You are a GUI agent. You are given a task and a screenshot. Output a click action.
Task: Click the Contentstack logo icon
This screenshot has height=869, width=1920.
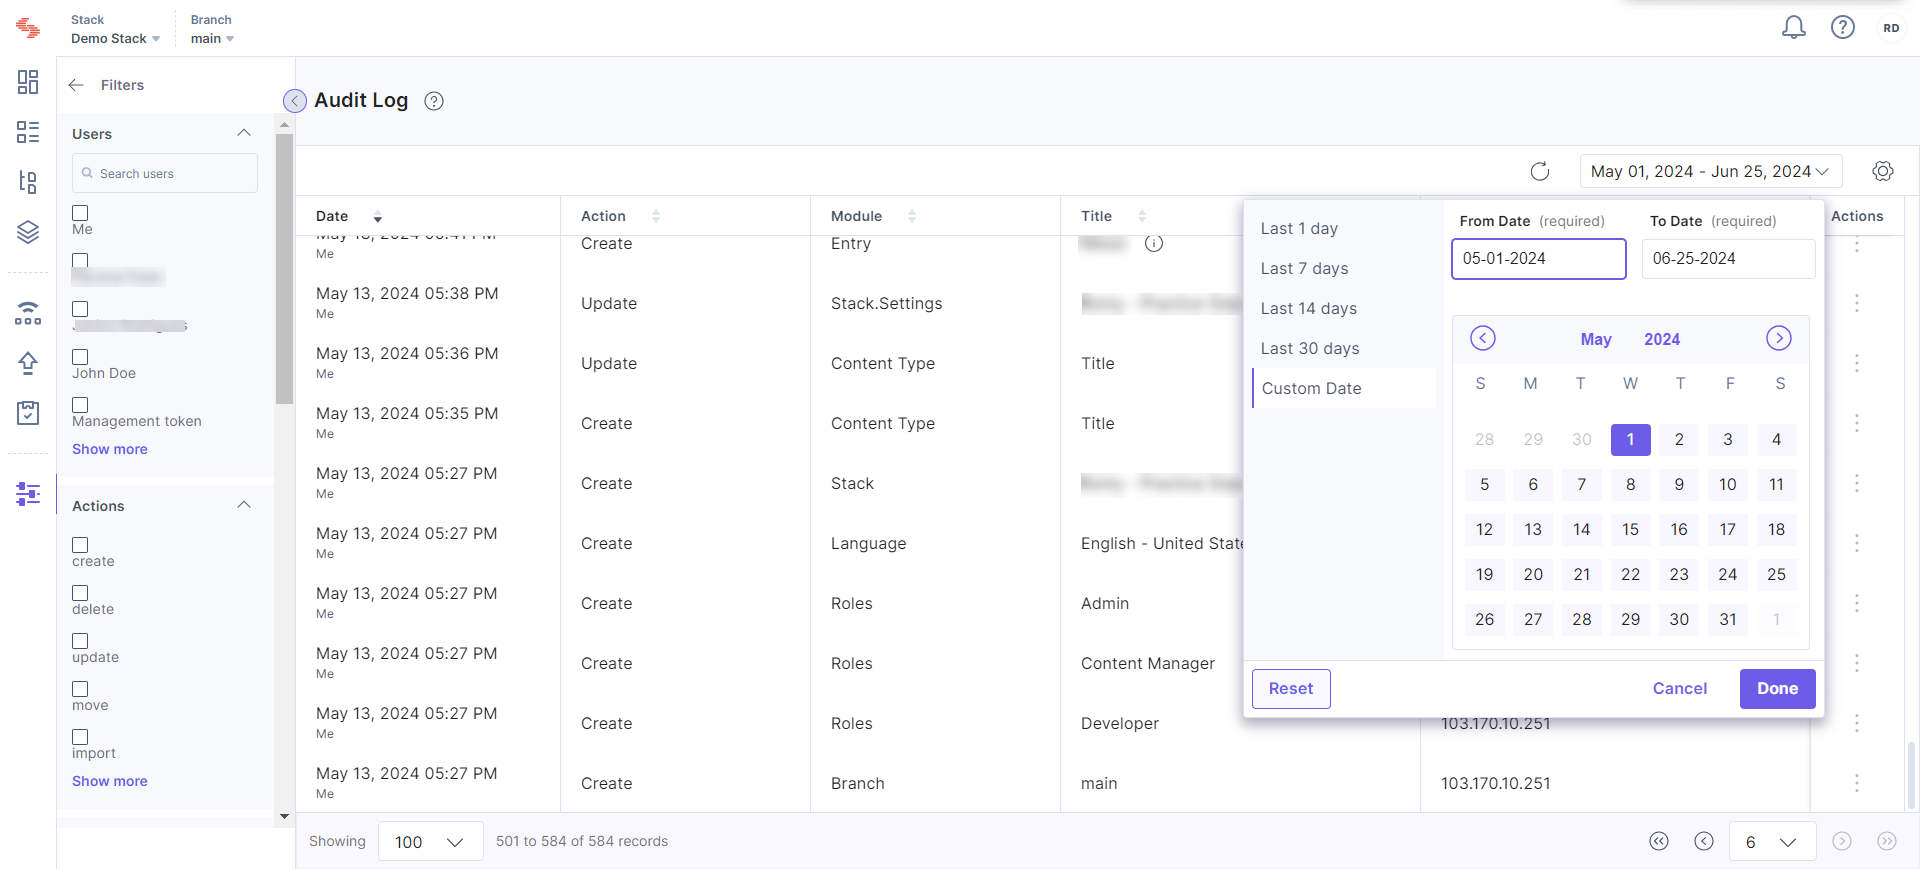coord(28,28)
